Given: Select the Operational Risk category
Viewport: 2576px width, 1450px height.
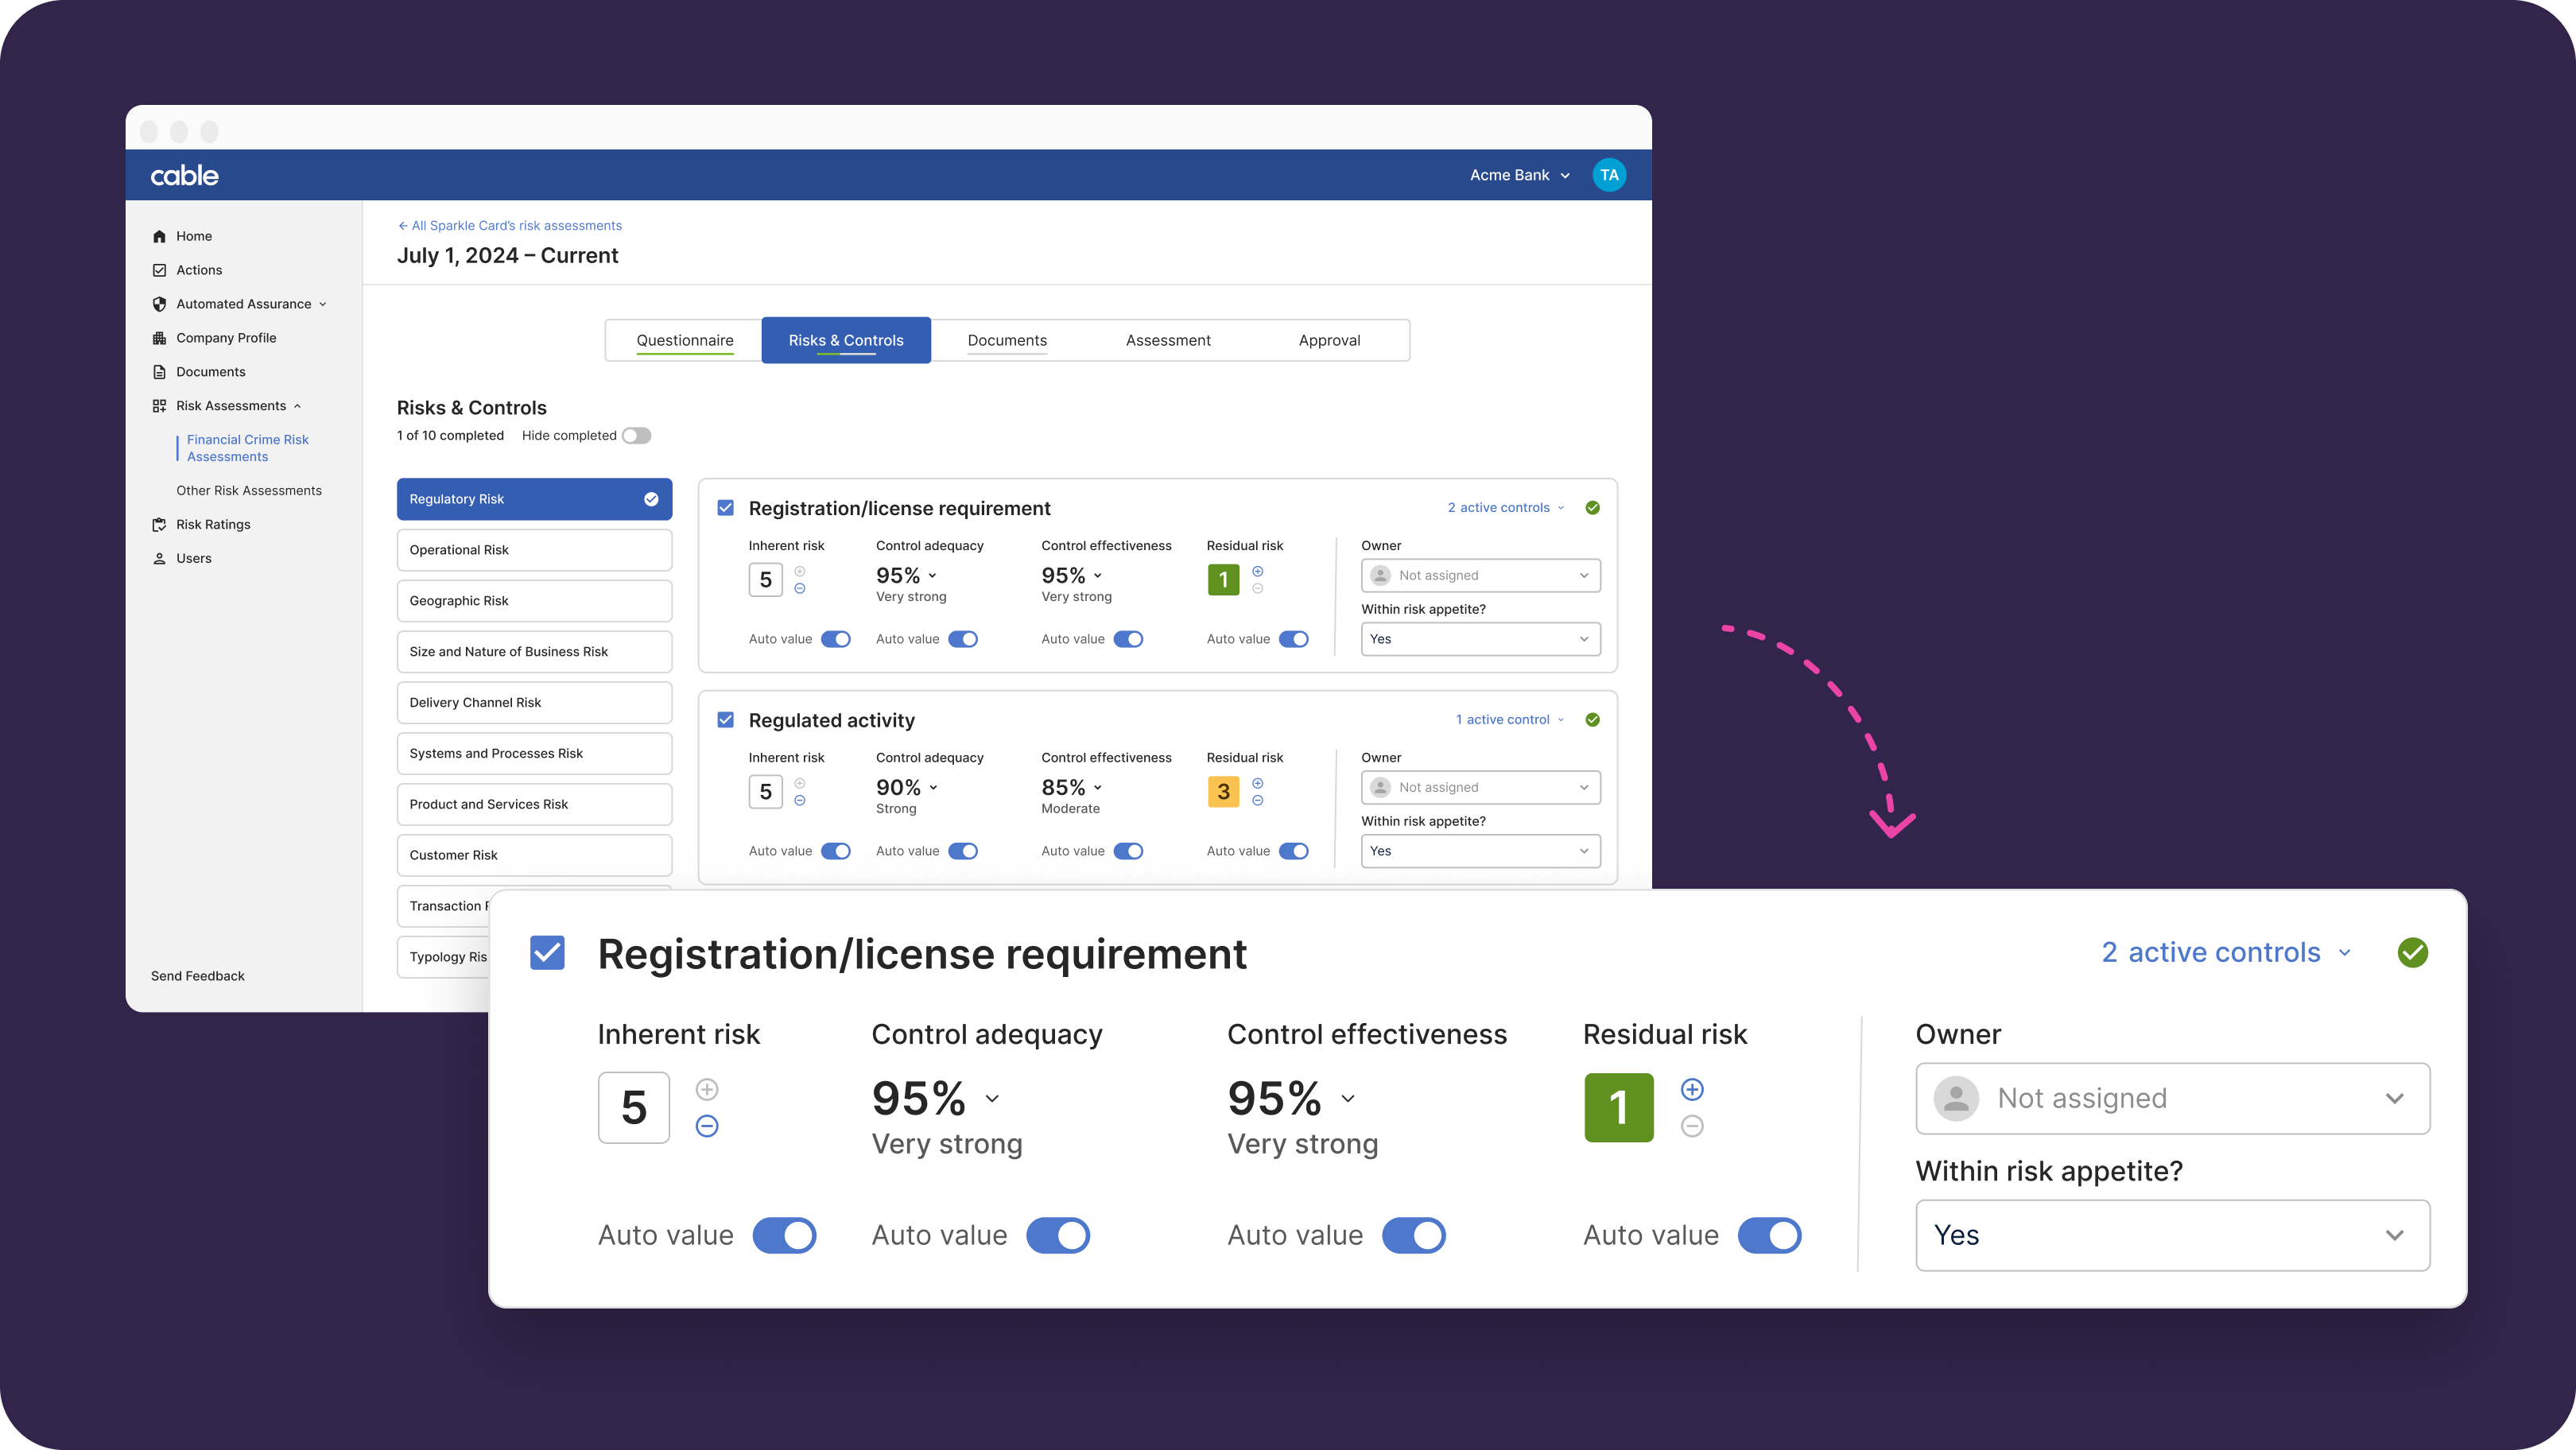Looking at the screenshot, I should (534, 550).
